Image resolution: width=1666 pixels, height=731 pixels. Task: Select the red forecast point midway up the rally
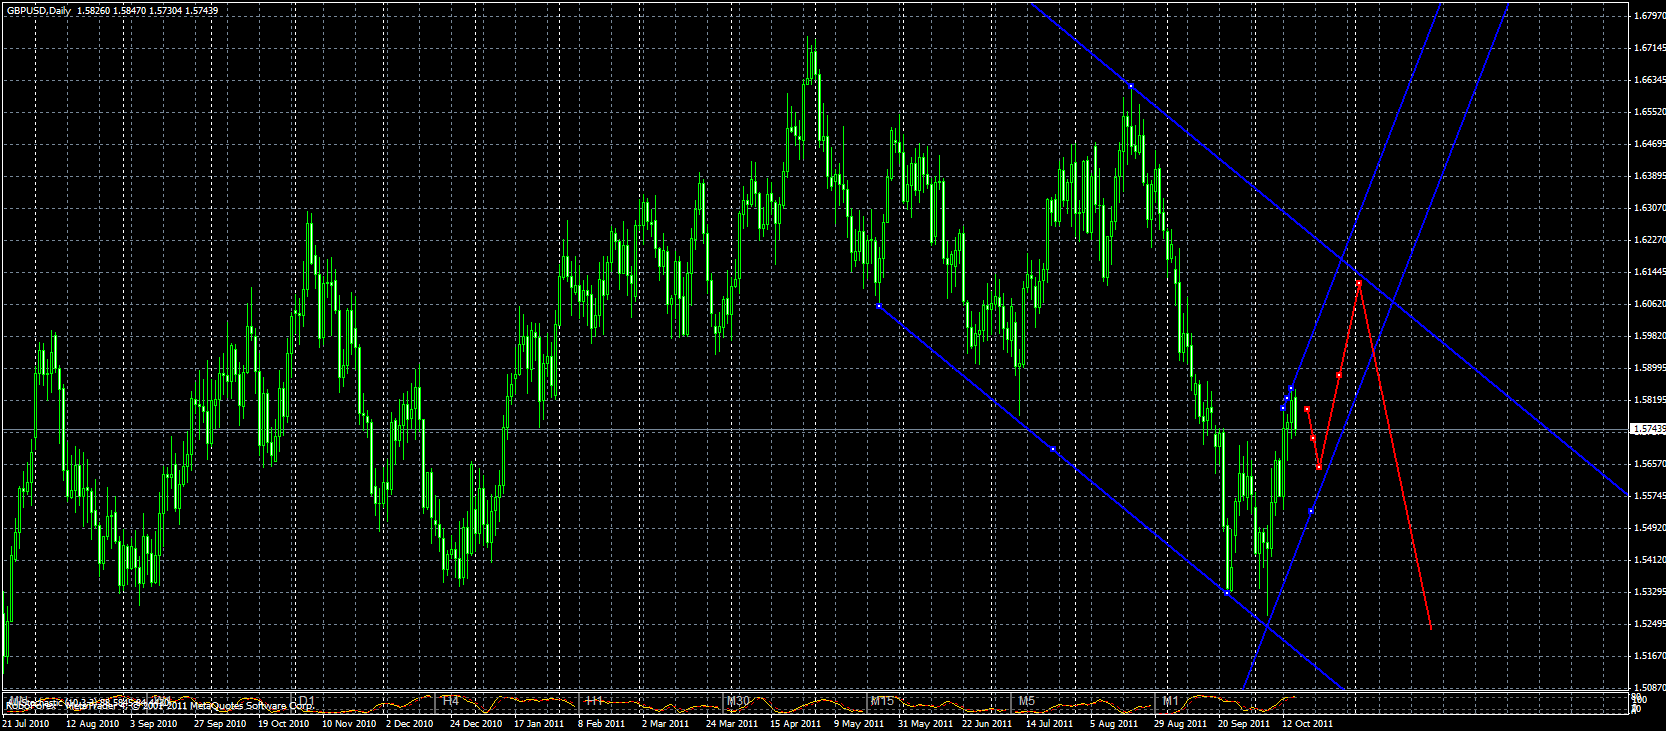(1338, 375)
